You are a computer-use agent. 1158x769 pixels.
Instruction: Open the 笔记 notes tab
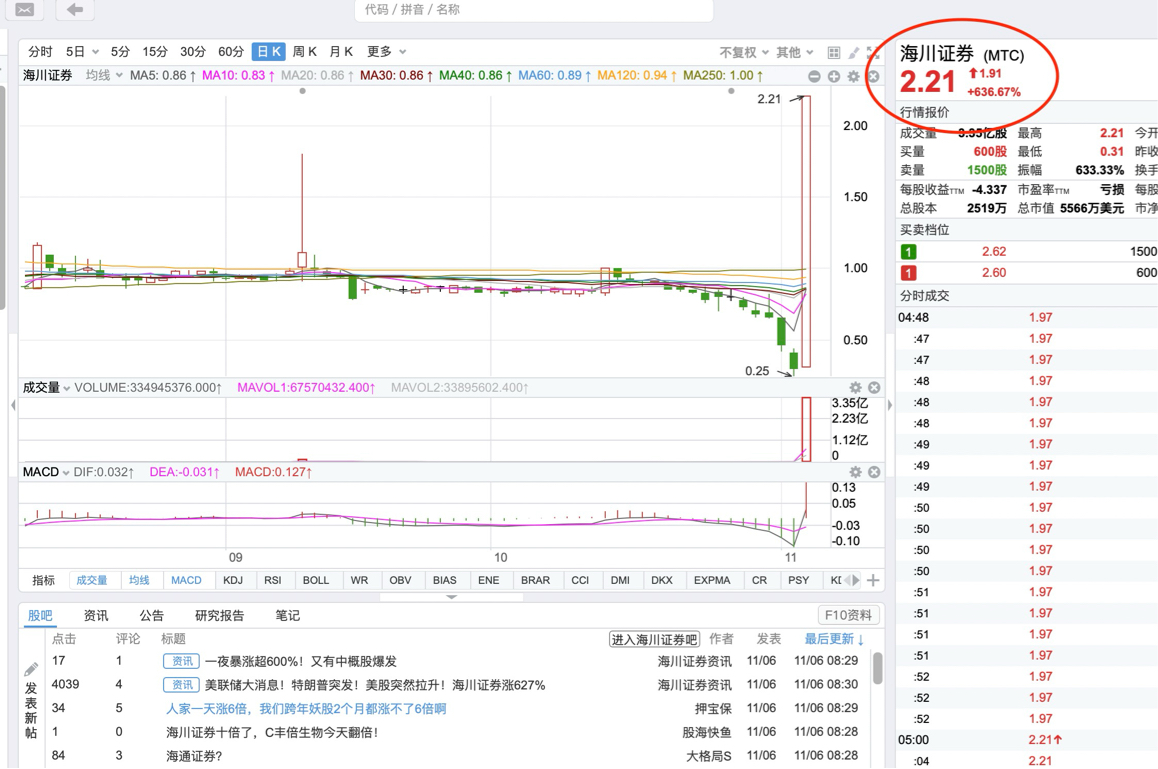point(287,616)
